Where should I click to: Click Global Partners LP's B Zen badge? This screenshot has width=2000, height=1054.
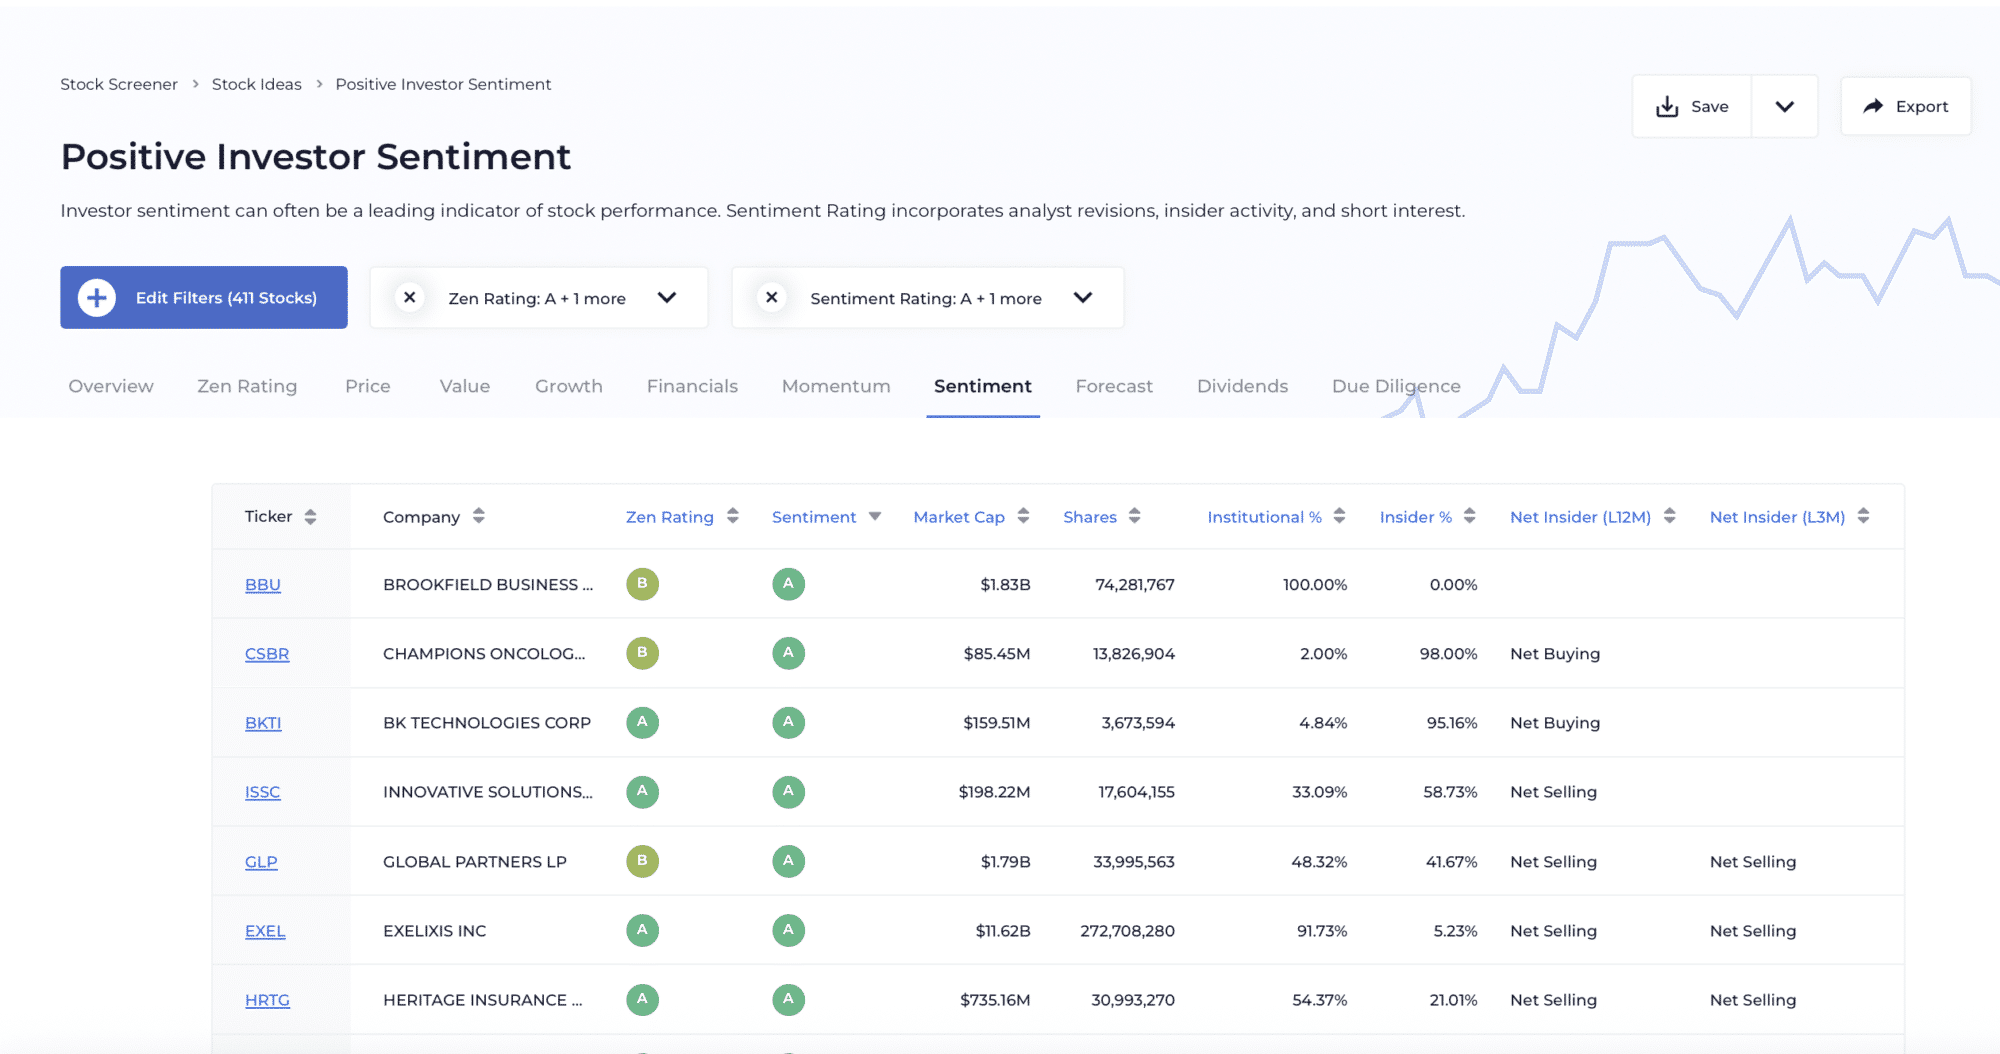tap(642, 861)
